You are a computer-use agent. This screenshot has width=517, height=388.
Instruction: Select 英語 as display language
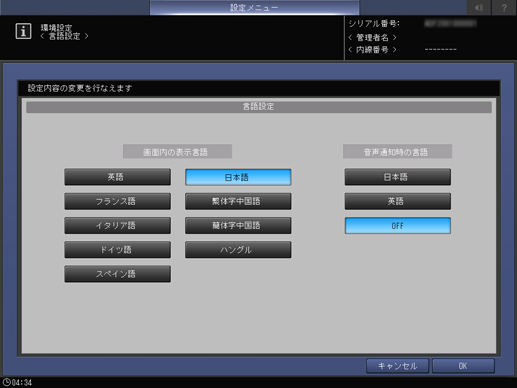click(x=117, y=177)
